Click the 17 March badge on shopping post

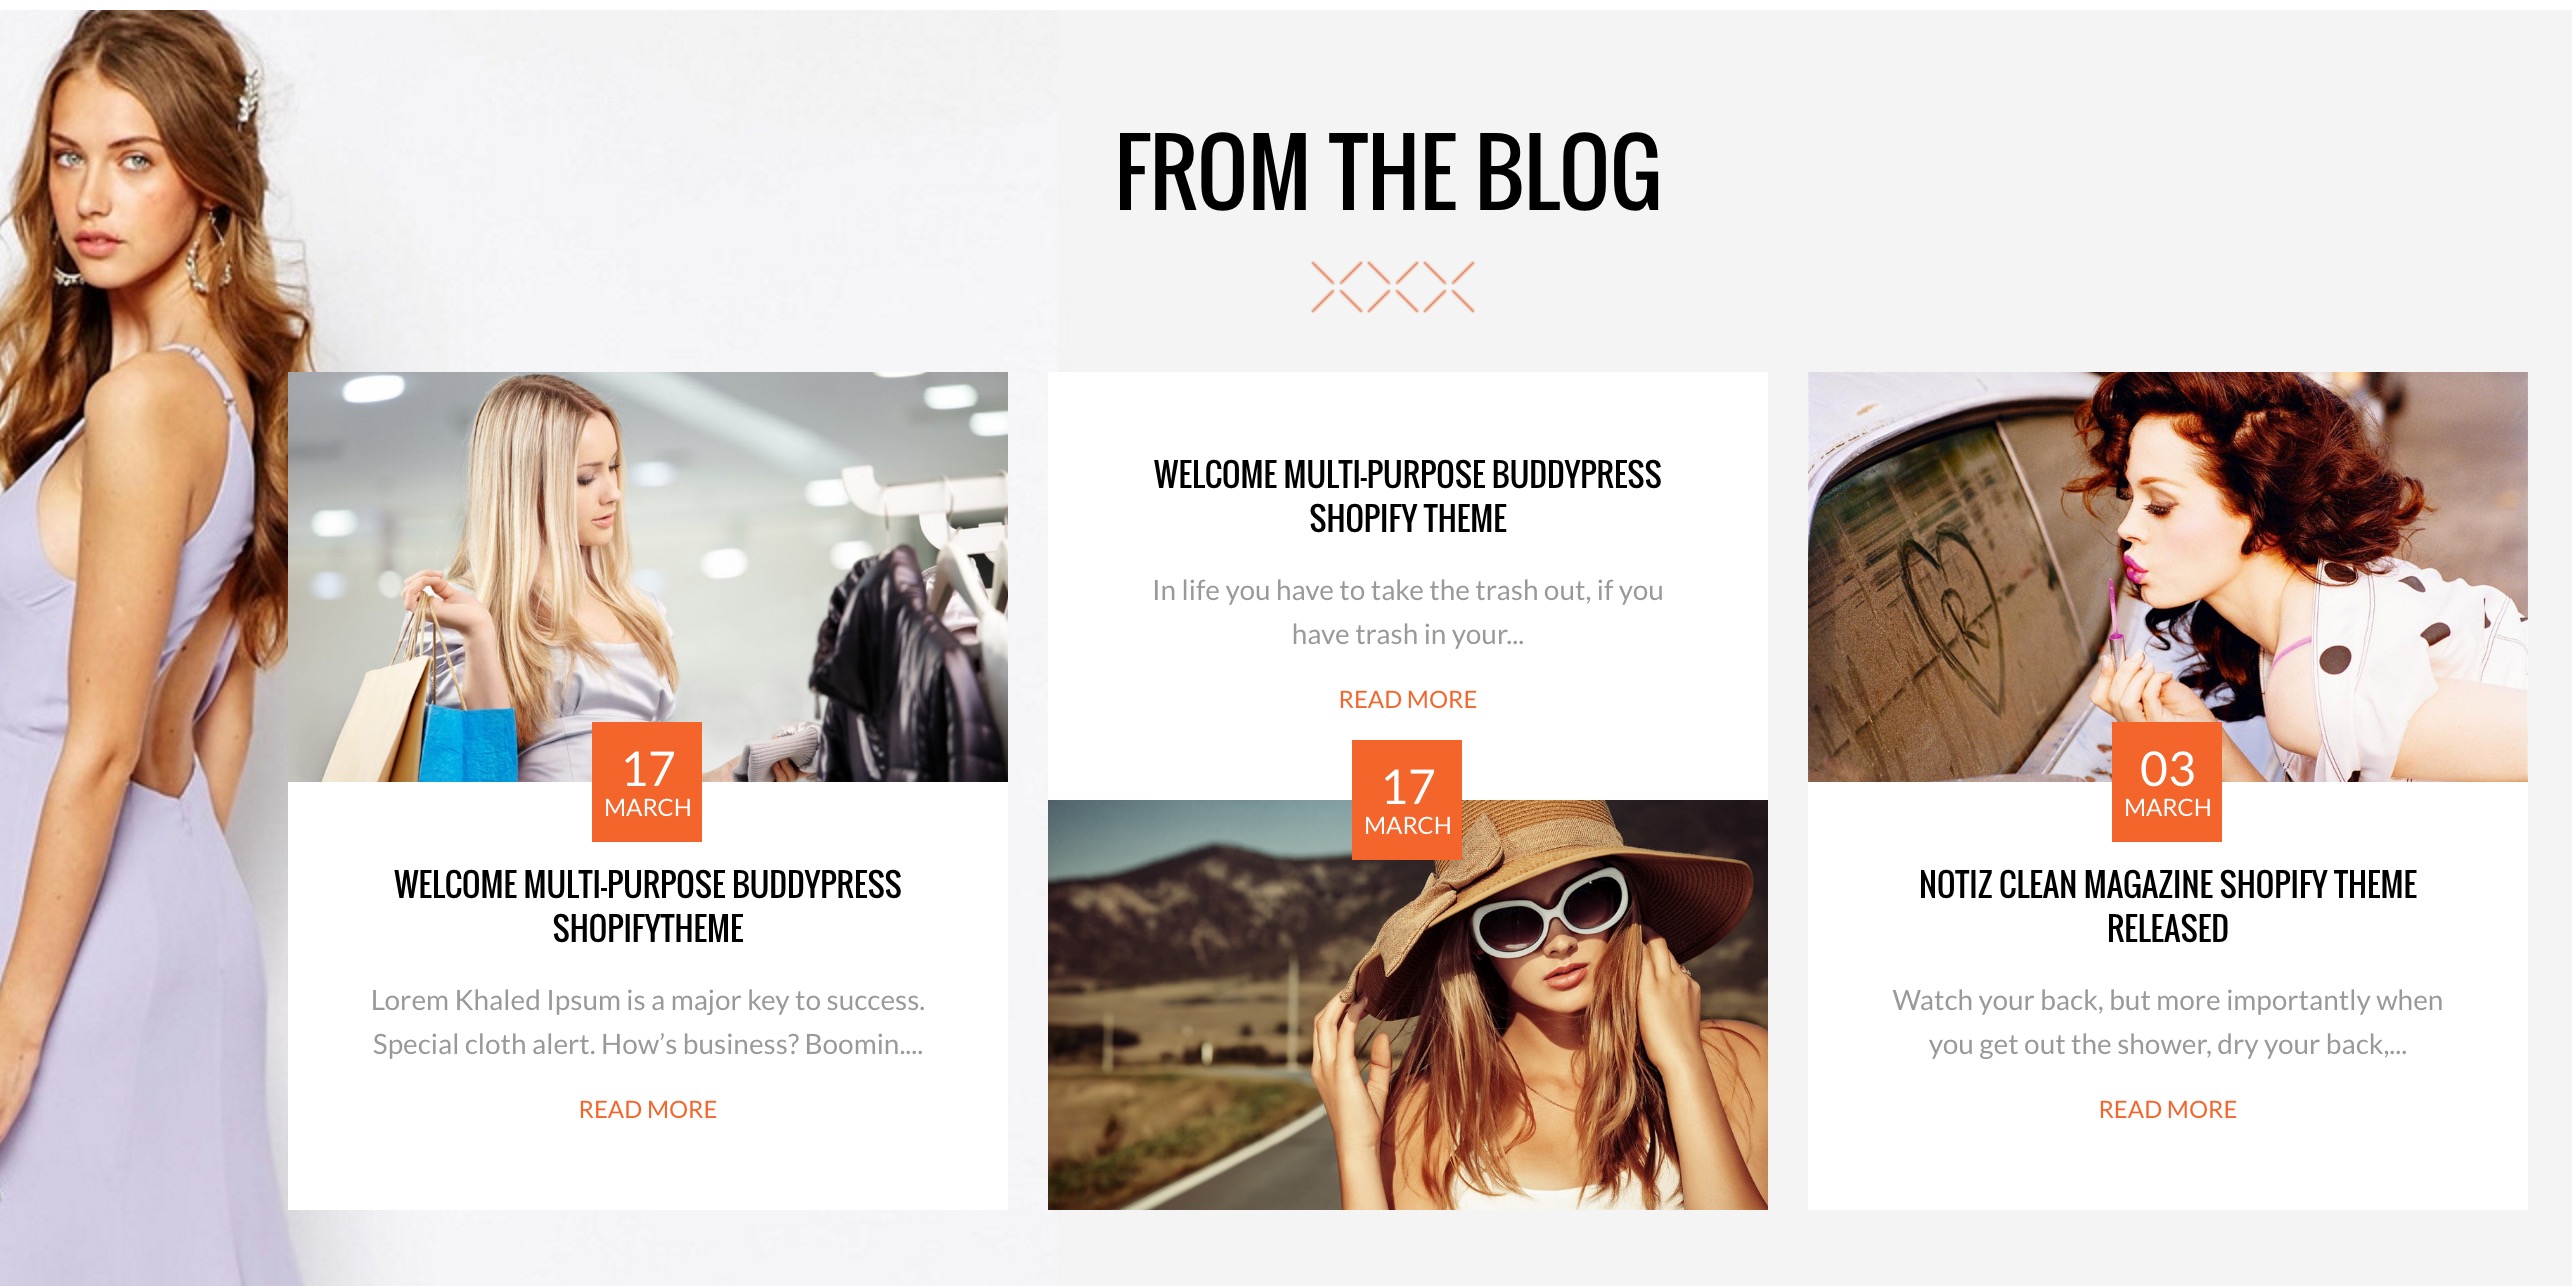click(647, 782)
